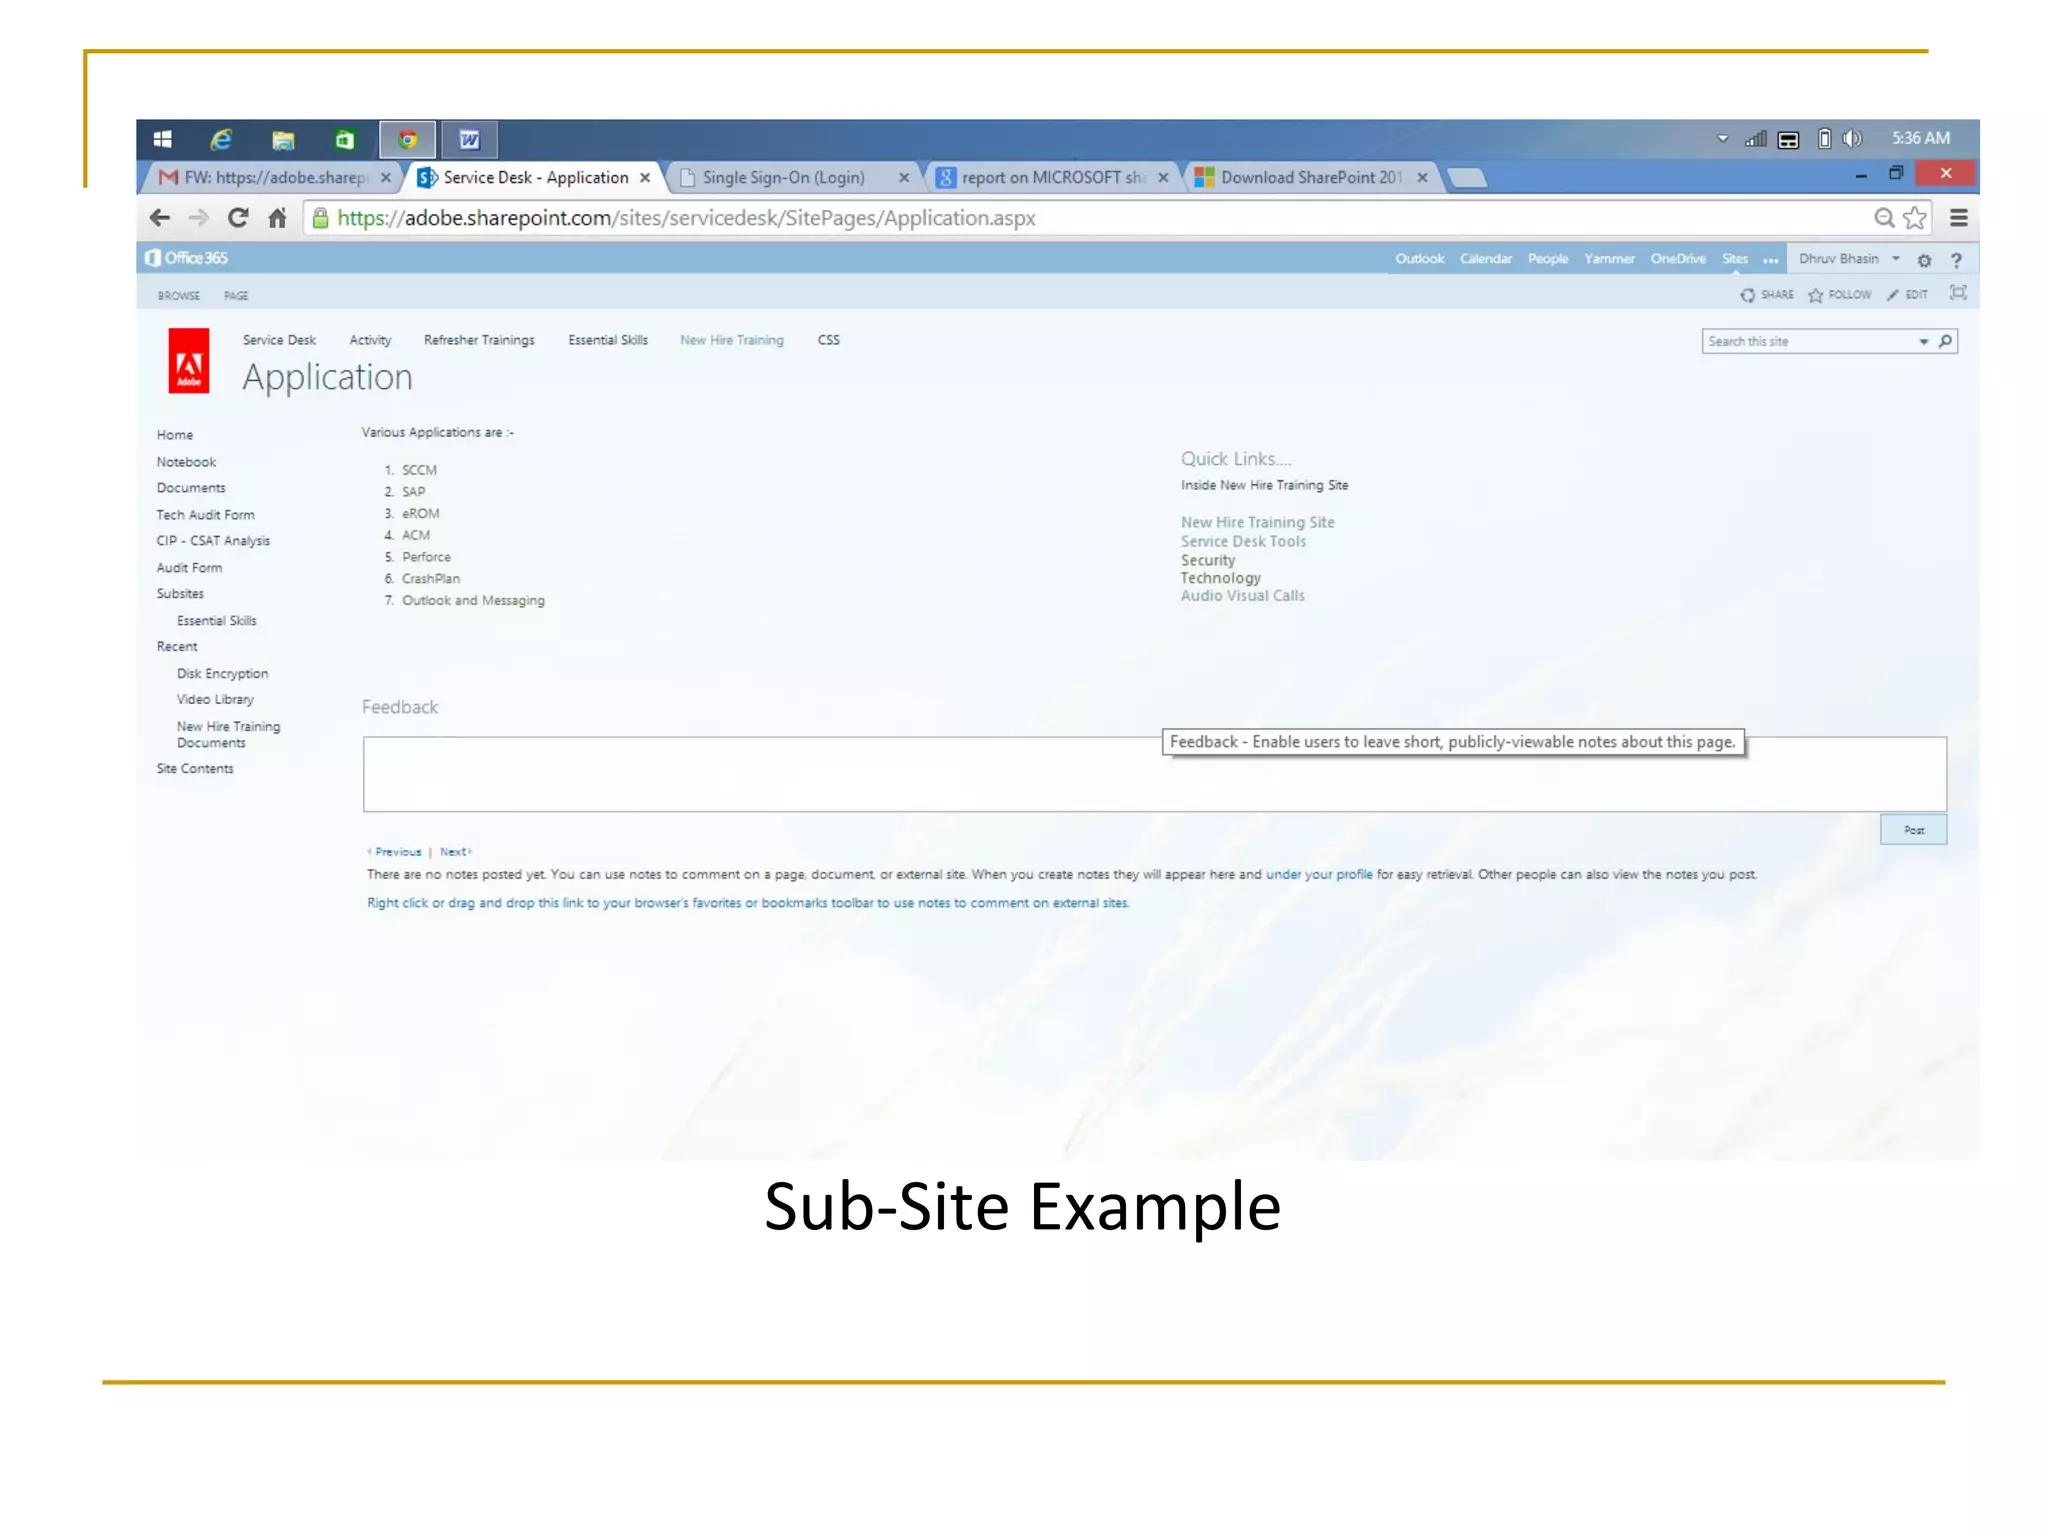Image resolution: width=2048 pixels, height=1536 pixels.
Task: Switch to Chrome in the taskbar
Action: click(407, 139)
